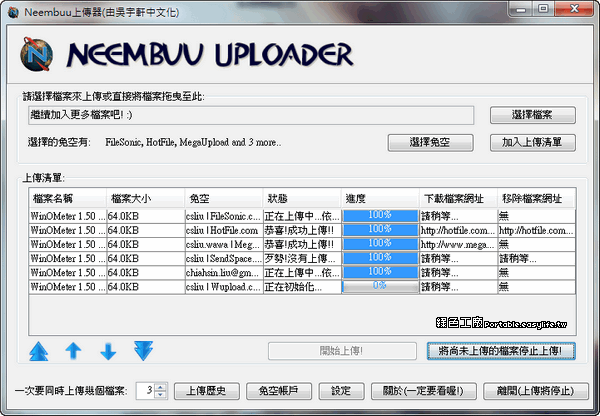
Task: Click the move down single arrow
Action: pos(108,351)
